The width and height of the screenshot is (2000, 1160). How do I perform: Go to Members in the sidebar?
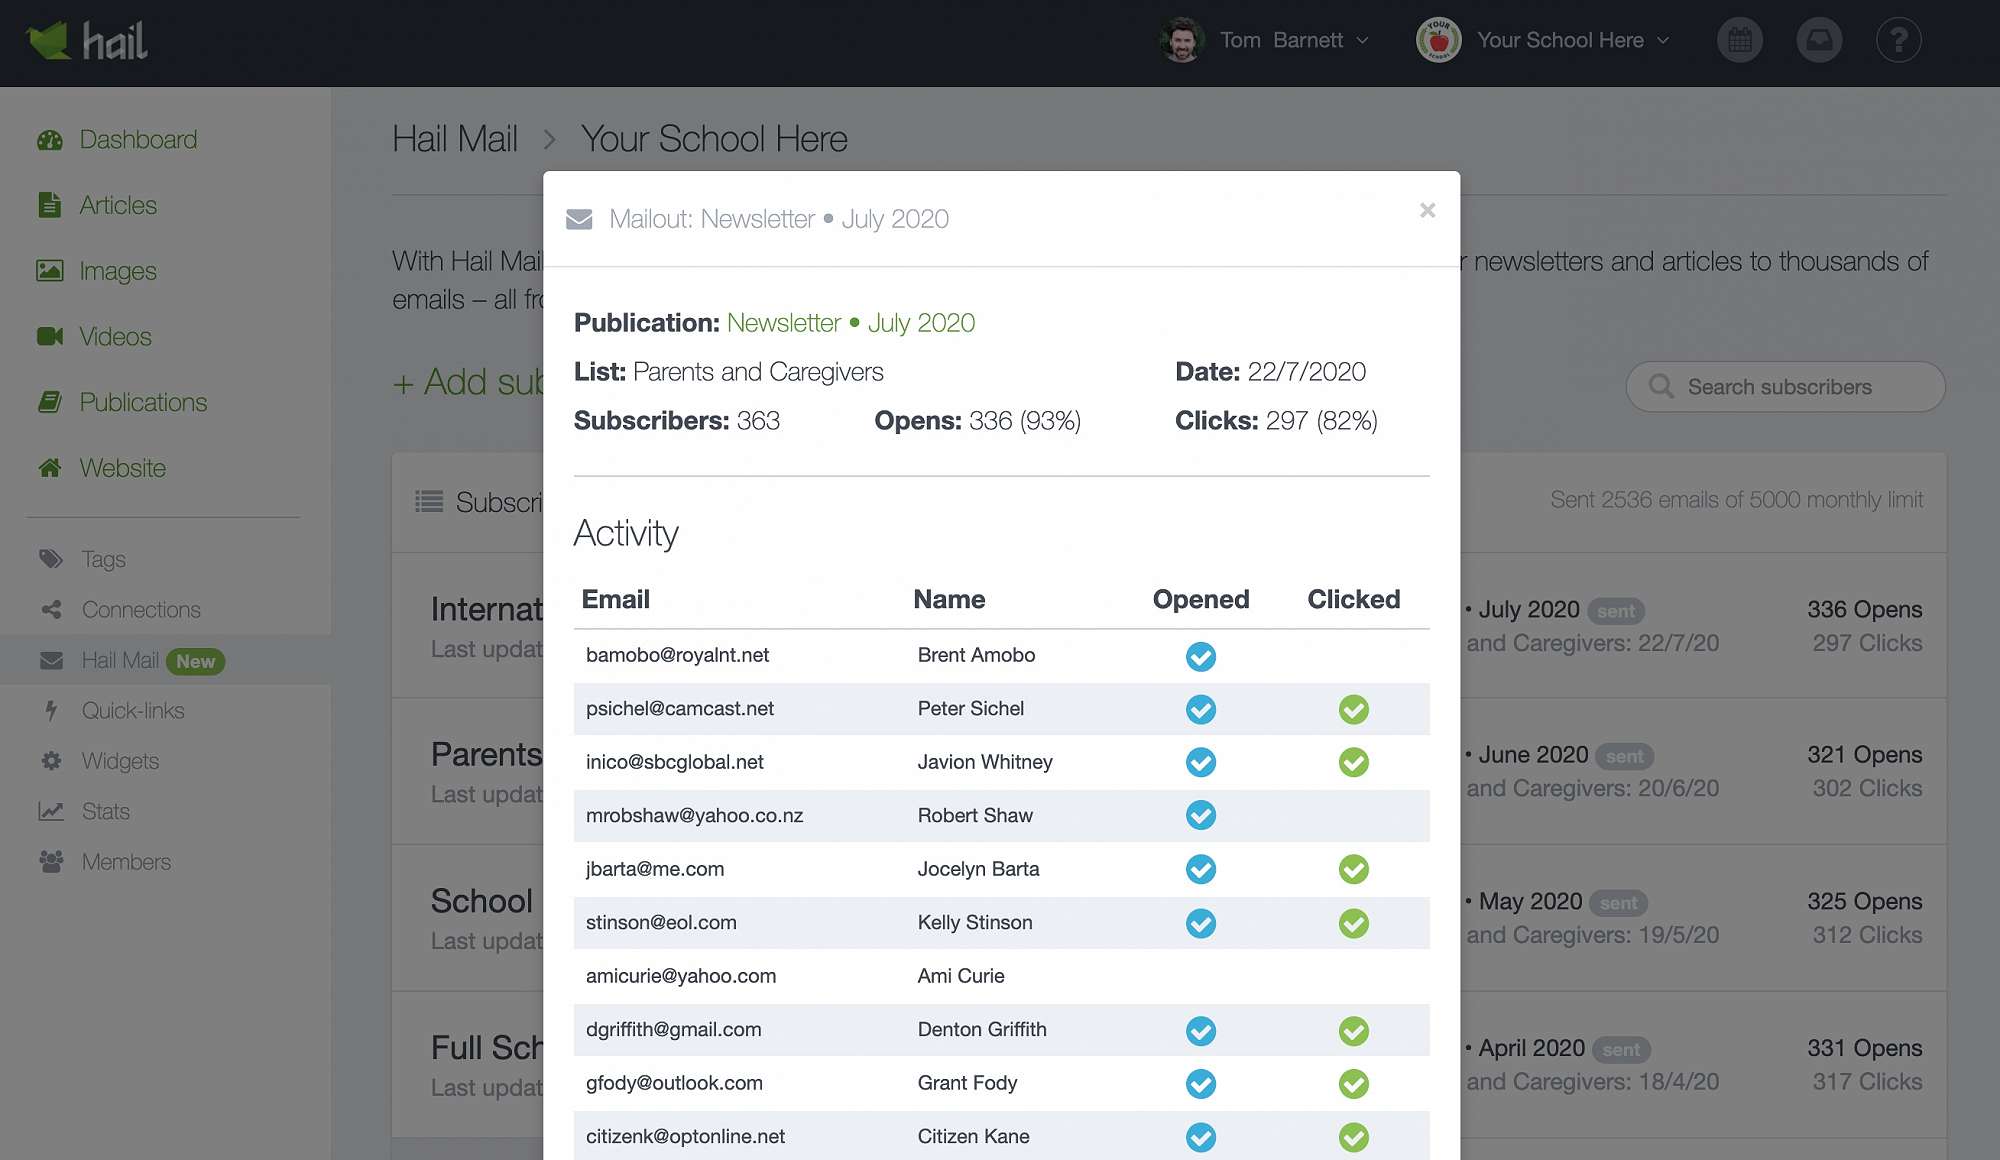pyautogui.click(x=126, y=862)
